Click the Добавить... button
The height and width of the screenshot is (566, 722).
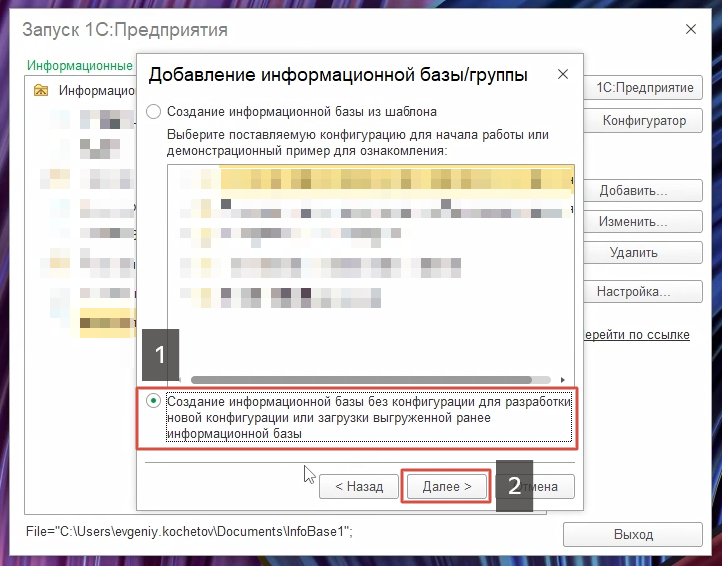pos(632,191)
